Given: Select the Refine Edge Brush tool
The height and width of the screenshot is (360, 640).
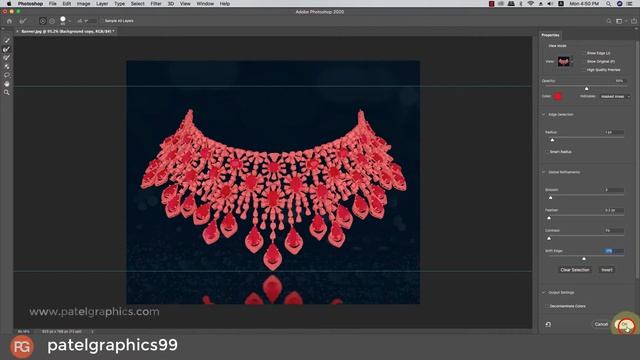Looking at the screenshot, I should (x=7, y=49).
